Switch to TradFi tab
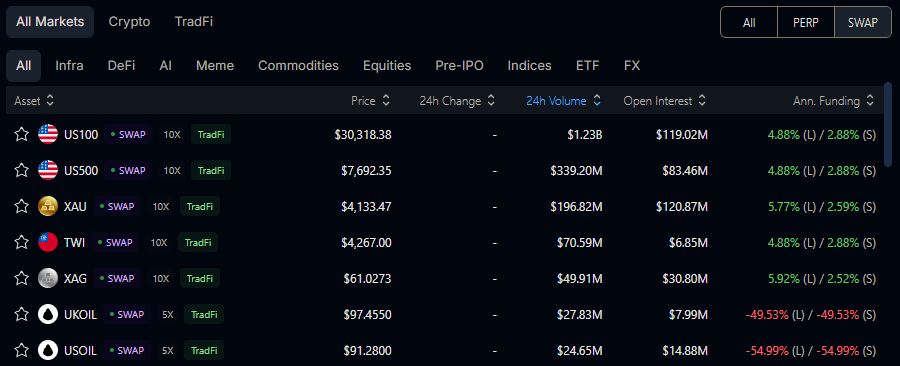 click(x=194, y=22)
